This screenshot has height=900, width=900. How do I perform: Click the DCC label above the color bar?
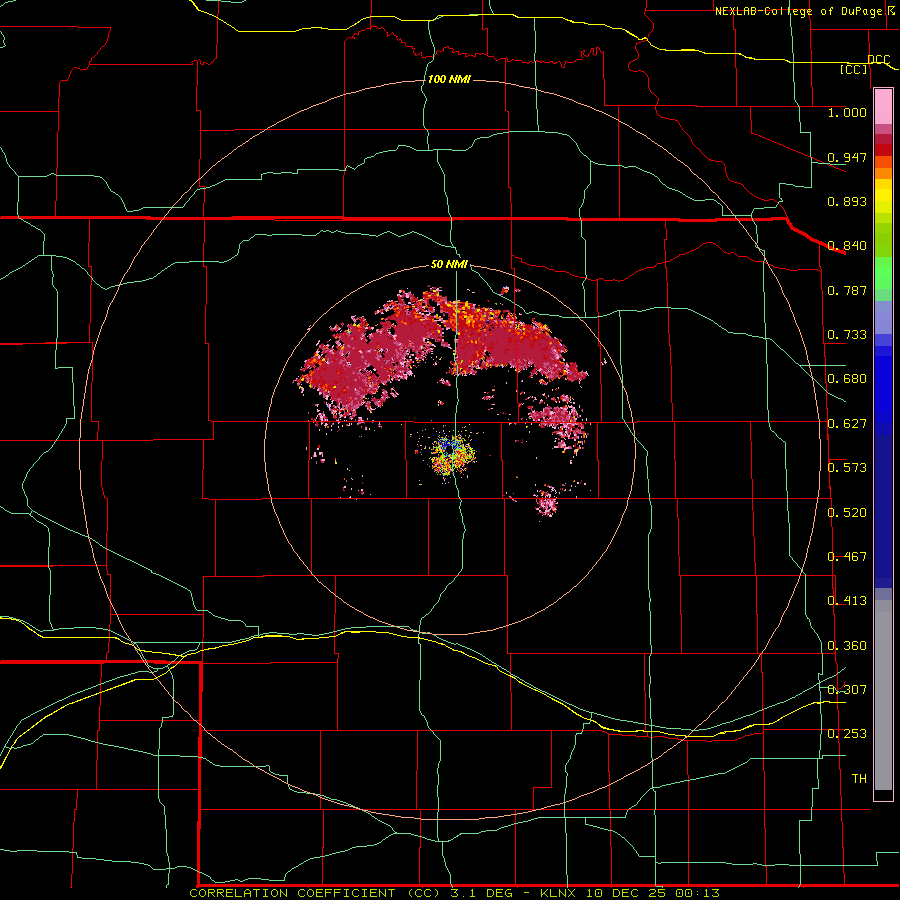click(878, 60)
